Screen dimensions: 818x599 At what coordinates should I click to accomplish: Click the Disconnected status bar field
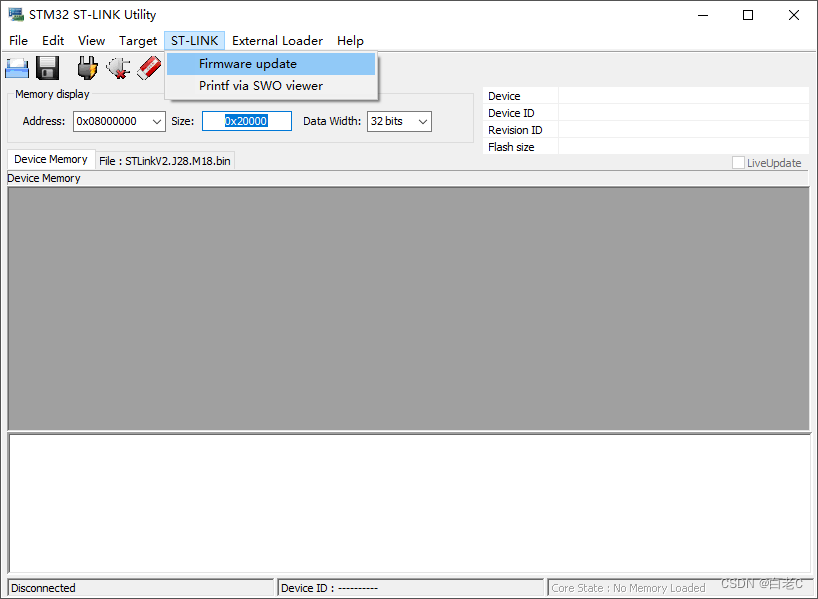pos(140,588)
